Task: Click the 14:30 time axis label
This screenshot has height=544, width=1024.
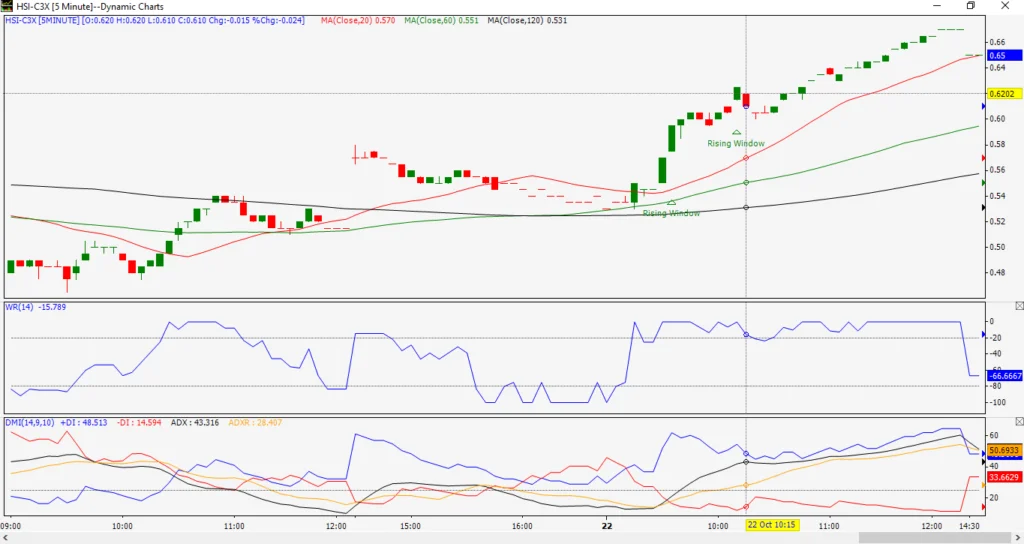Action: coord(970,526)
